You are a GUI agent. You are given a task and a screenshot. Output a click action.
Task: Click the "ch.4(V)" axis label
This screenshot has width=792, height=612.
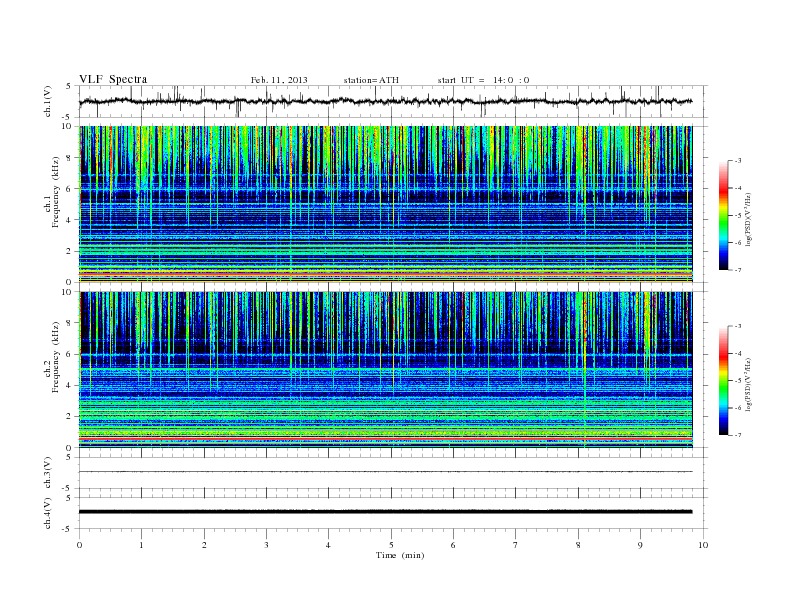pos(48,513)
